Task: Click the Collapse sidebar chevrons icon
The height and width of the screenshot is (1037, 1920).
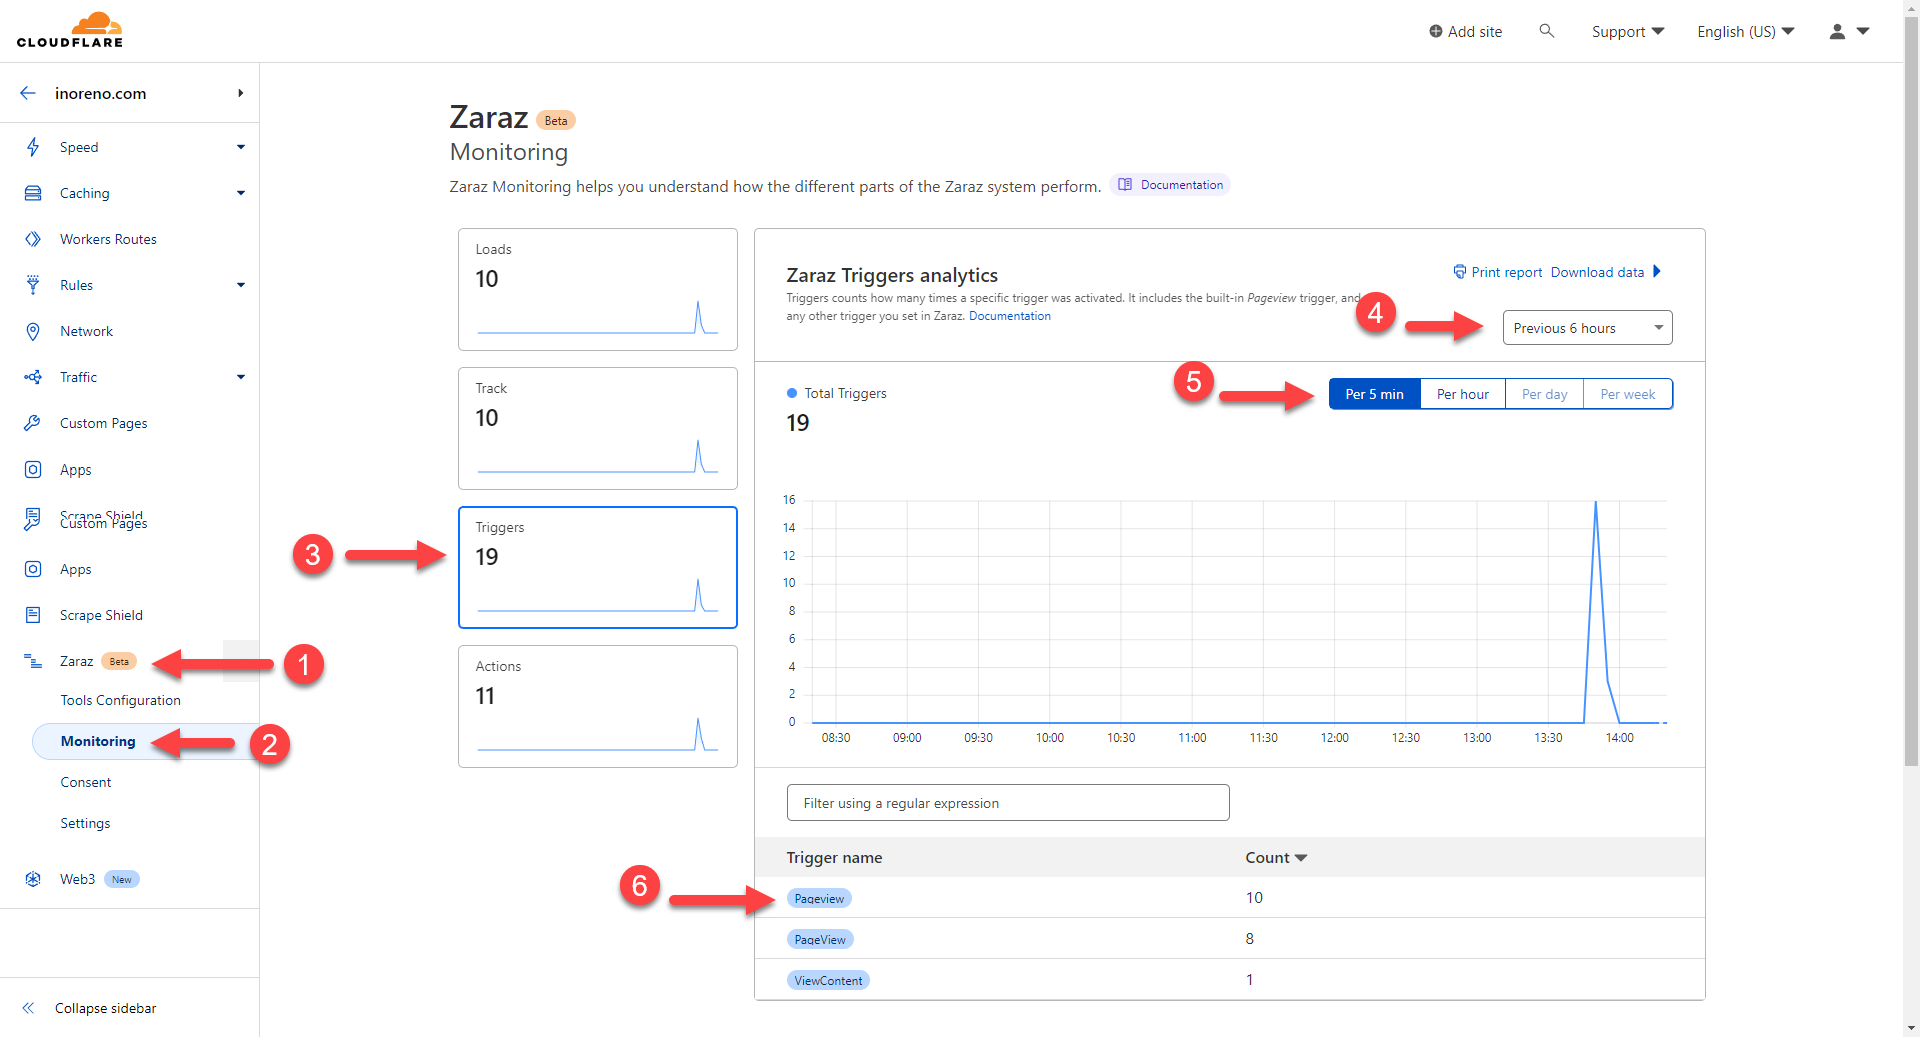Action: pyautogui.click(x=28, y=1008)
